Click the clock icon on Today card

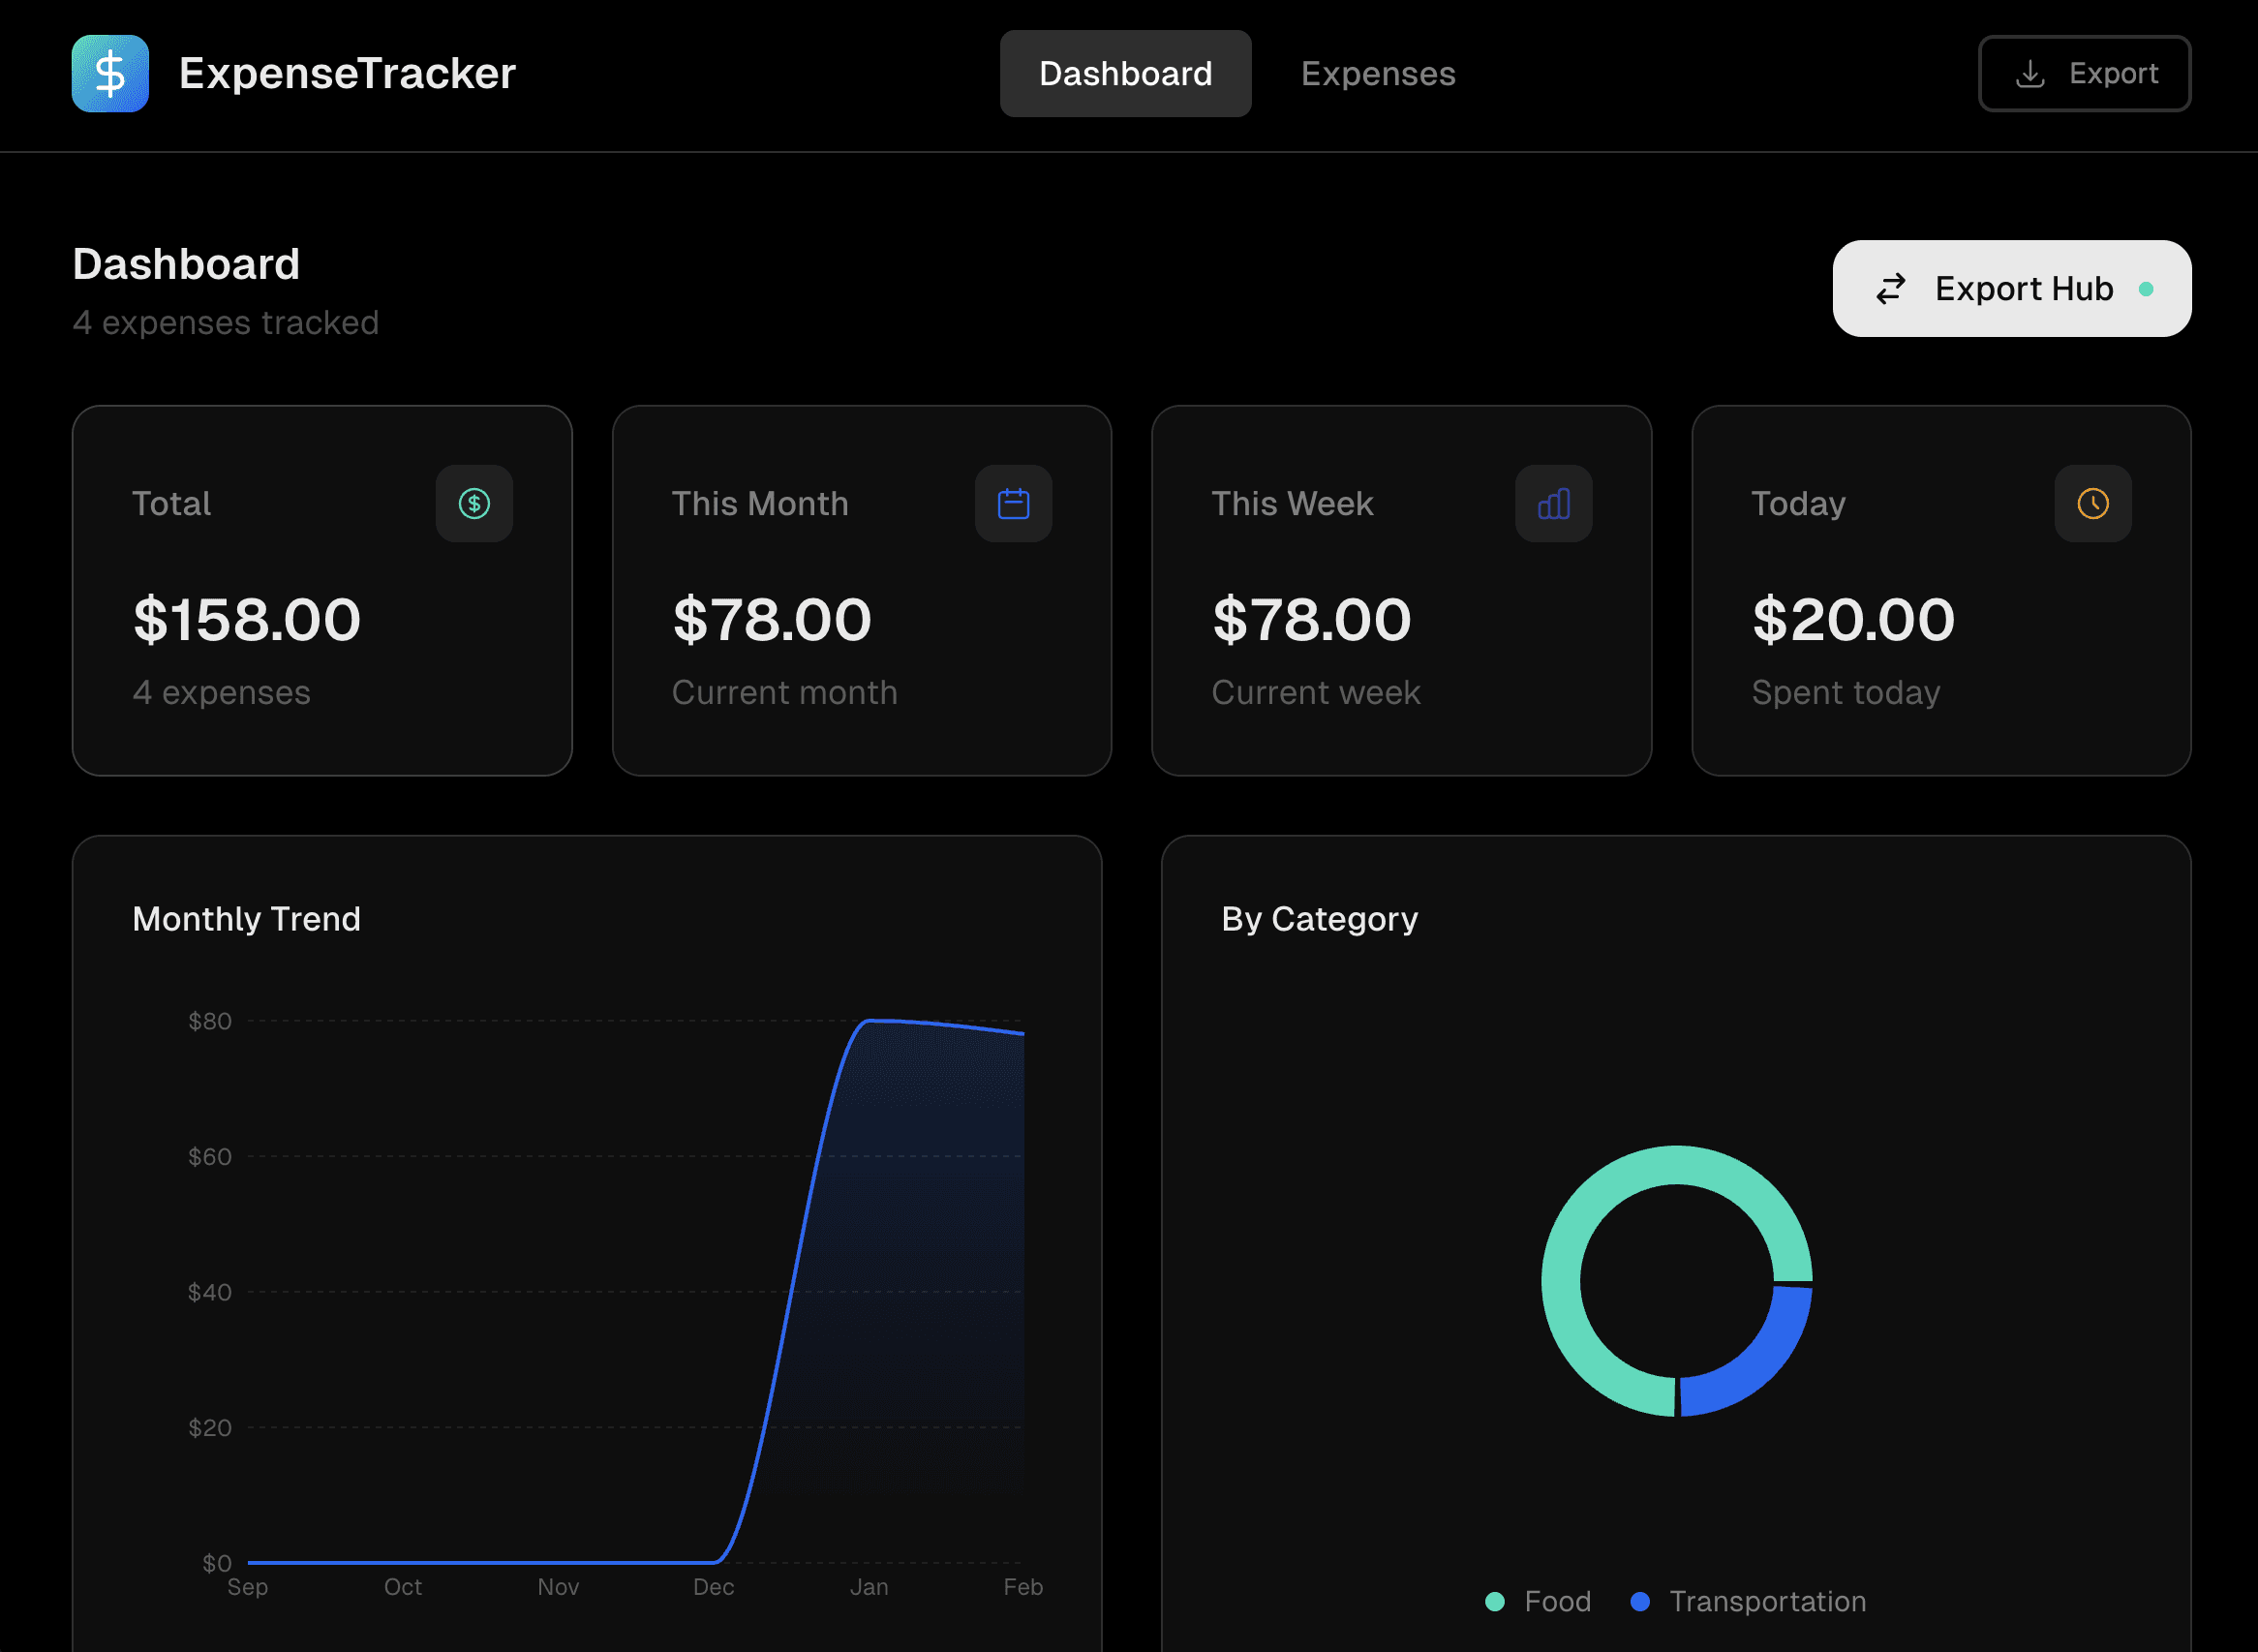coord(2092,504)
